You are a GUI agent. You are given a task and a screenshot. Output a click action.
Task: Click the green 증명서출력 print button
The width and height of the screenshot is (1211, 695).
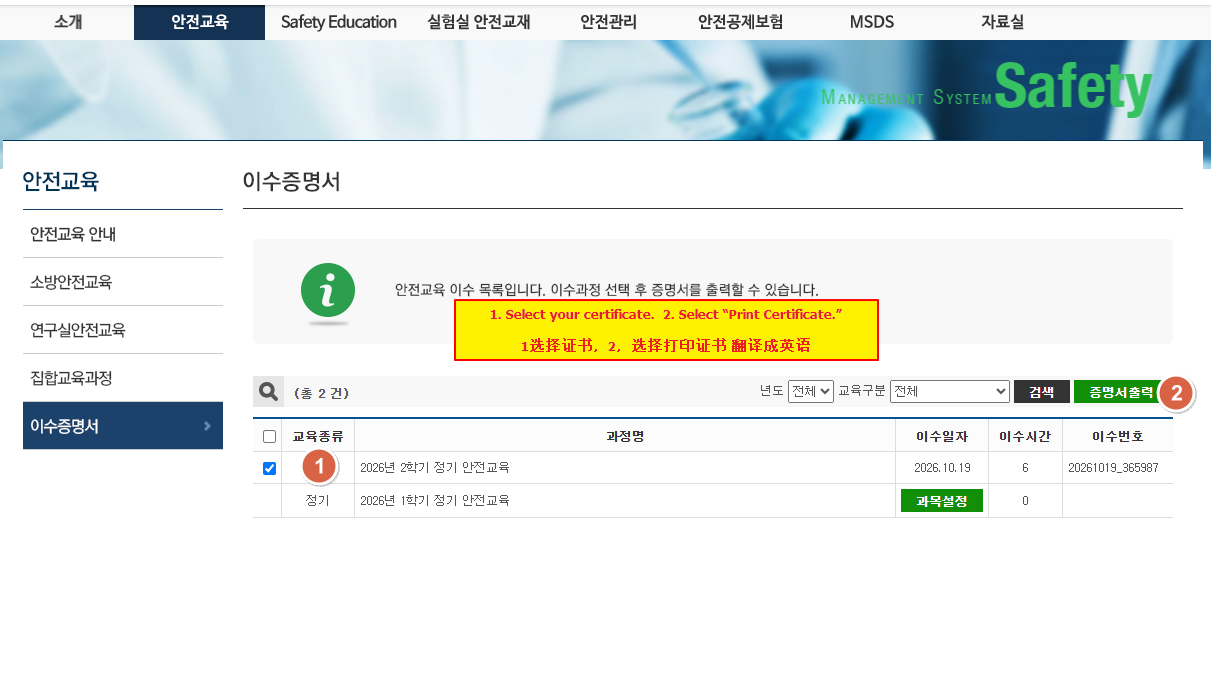(1119, 392)
